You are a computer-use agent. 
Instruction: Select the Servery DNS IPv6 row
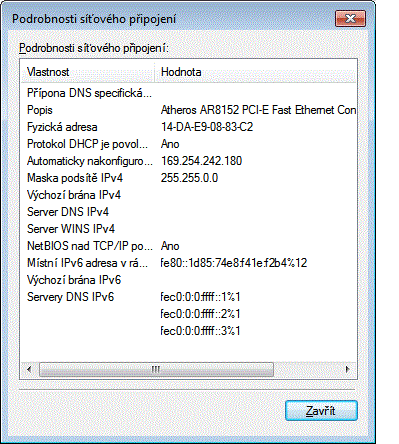189,297
